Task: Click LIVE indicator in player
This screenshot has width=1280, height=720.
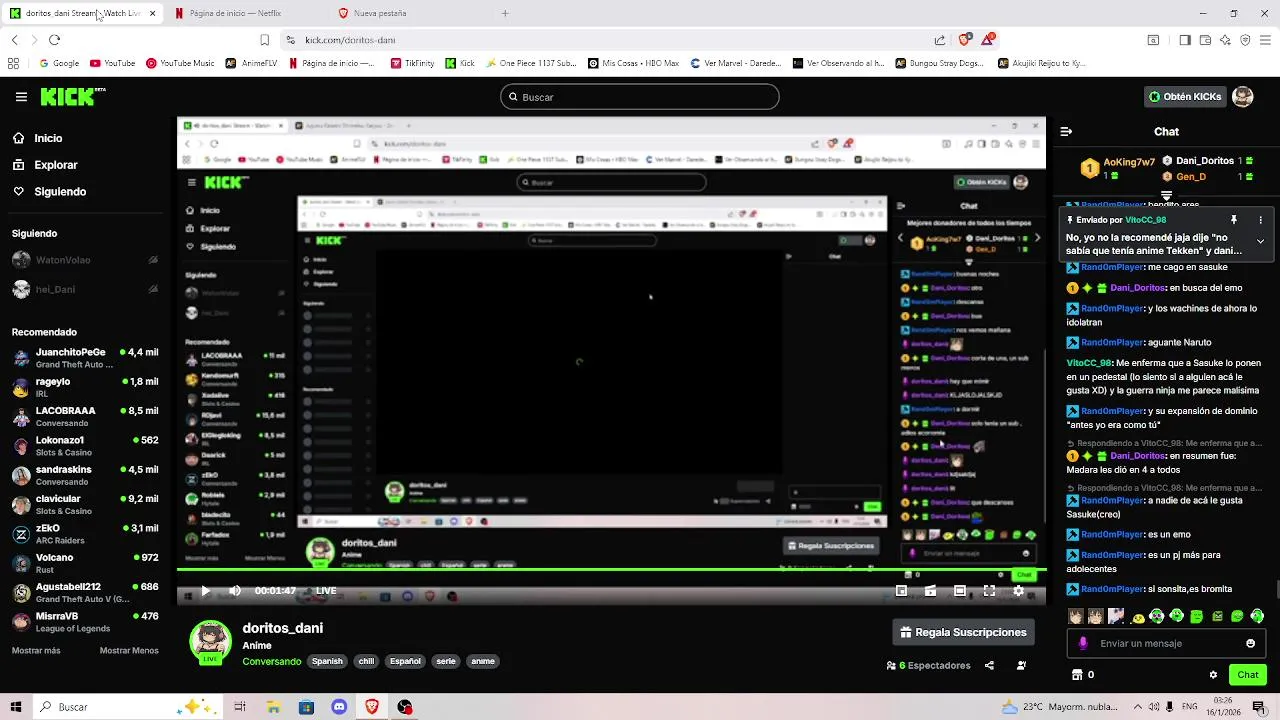Action: point(326,591)
